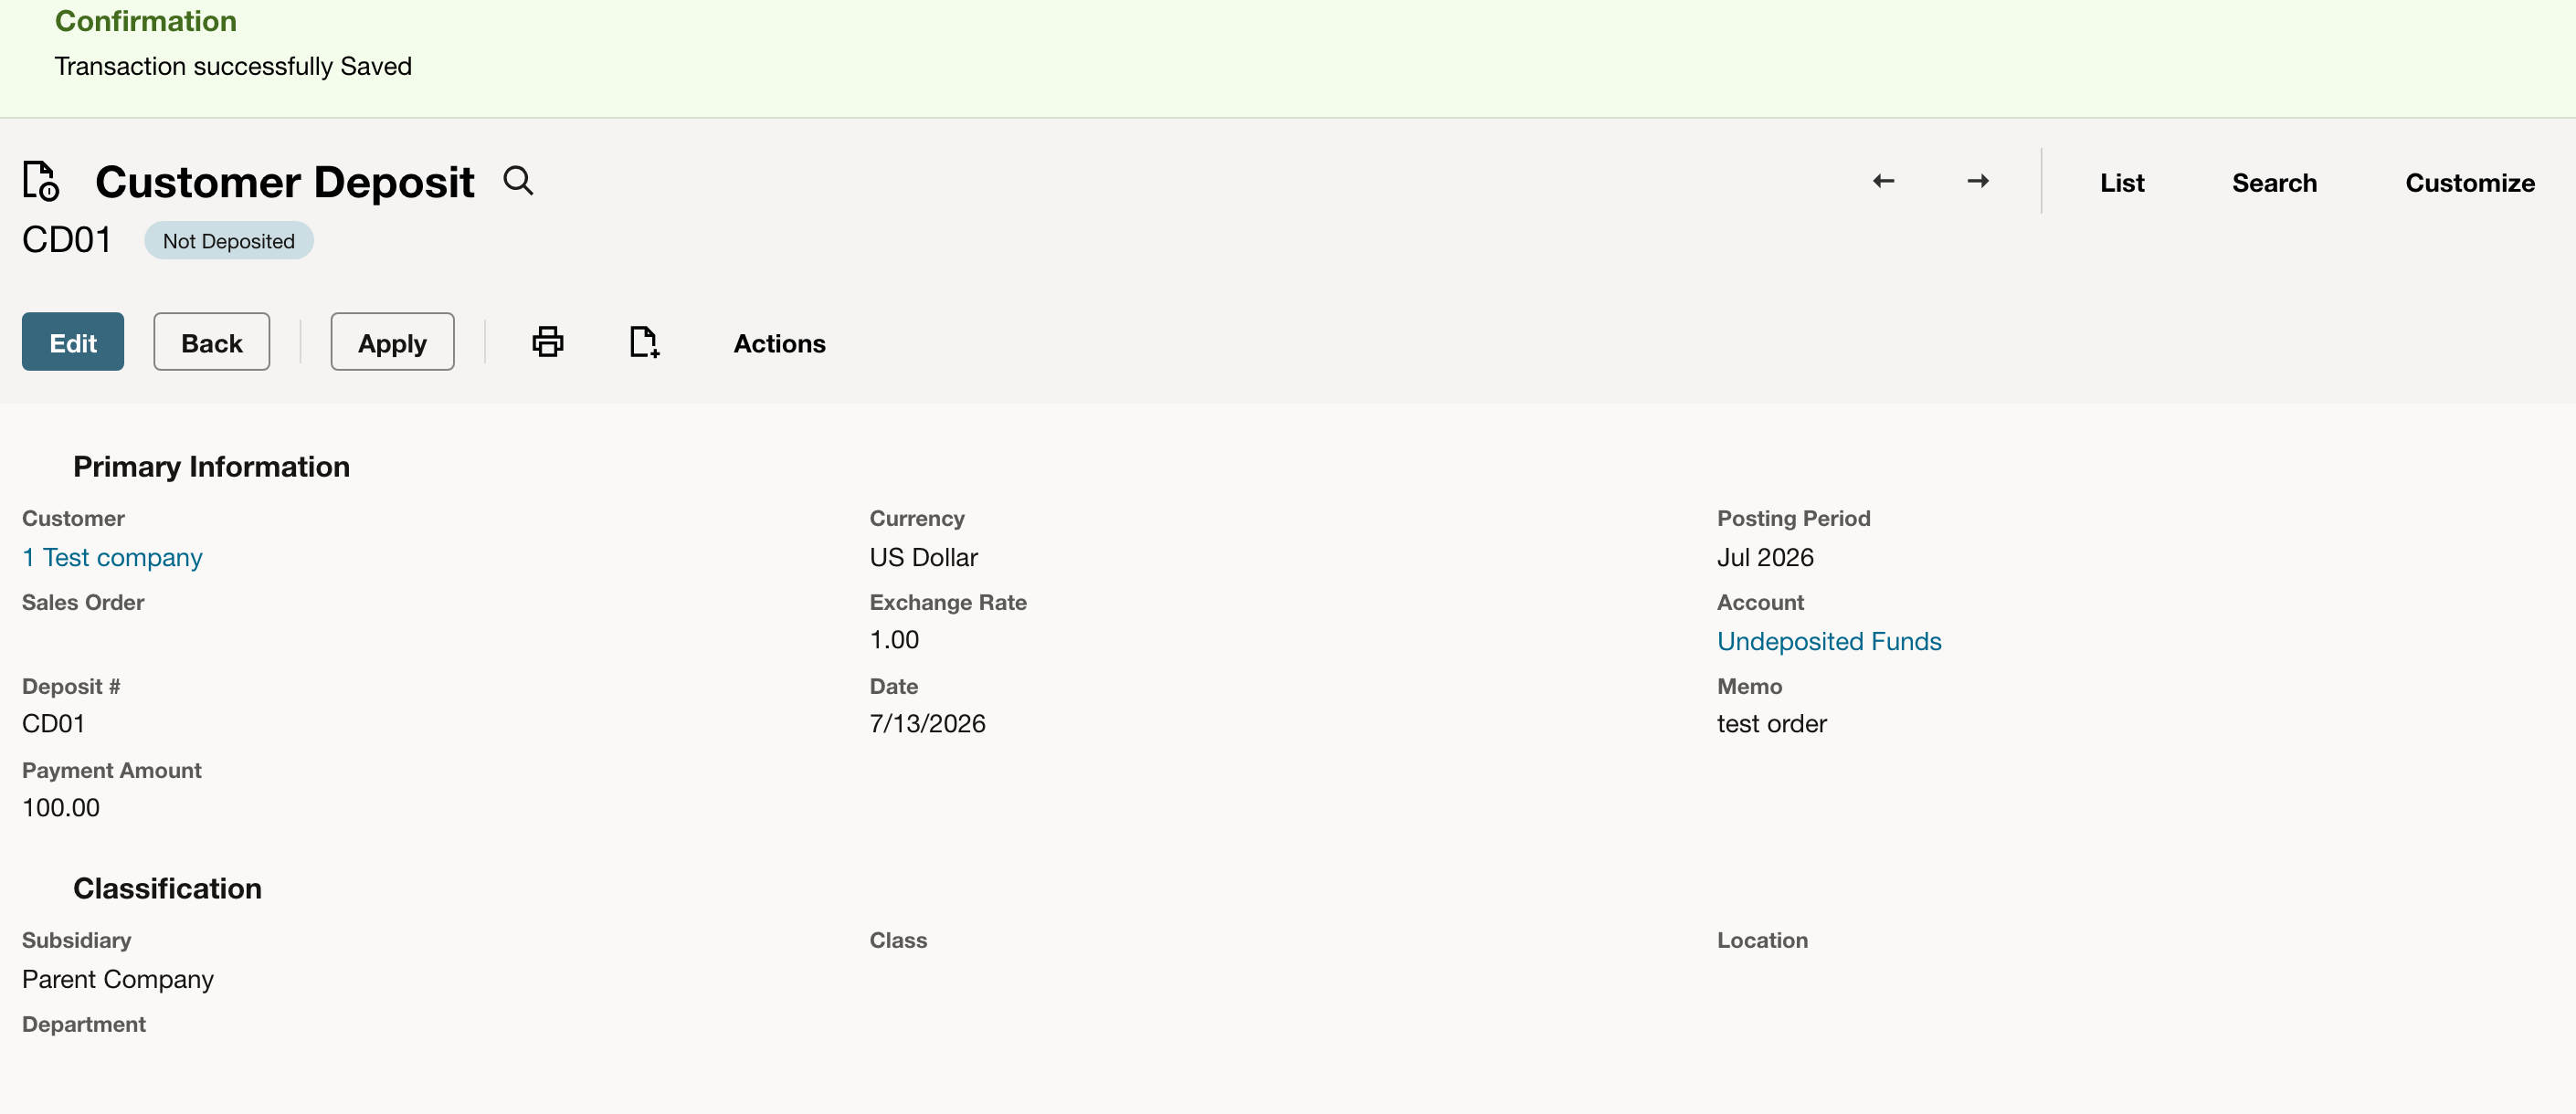Select the Date value 7/13/2026
The image size is (2576, 1114).
[927, 723]
